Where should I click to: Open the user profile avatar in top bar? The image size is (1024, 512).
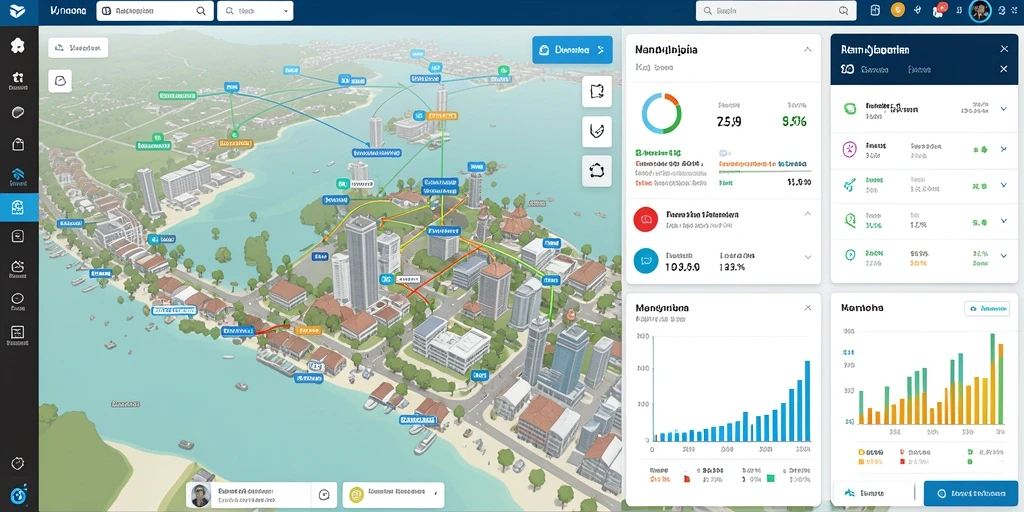pyautogui.click(x=980, y=10)
